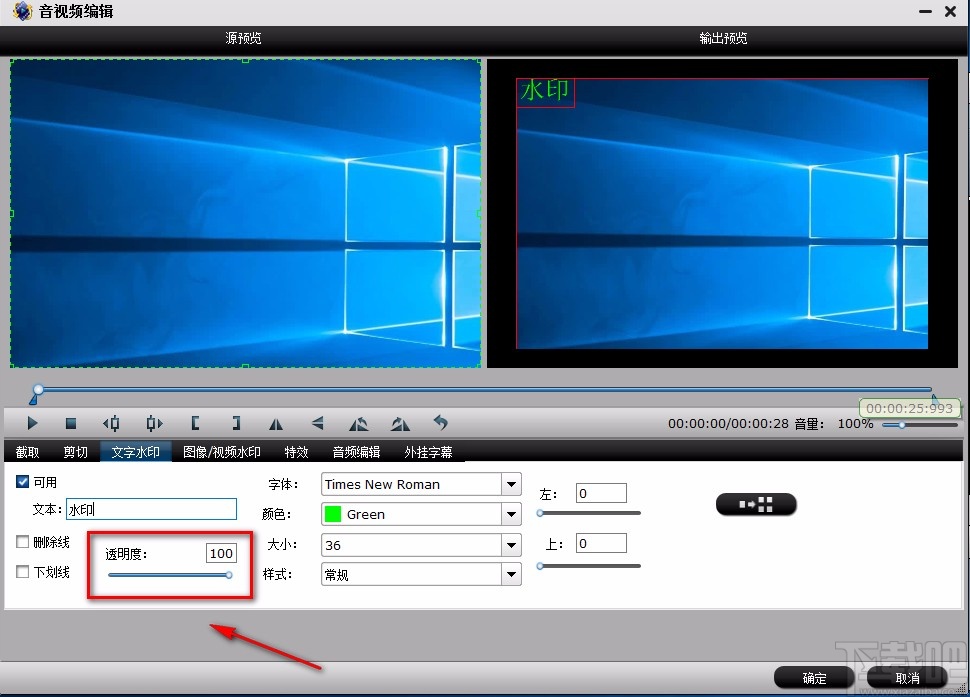
Task: Click the 确定 confirm button
Action: point(813,677)
